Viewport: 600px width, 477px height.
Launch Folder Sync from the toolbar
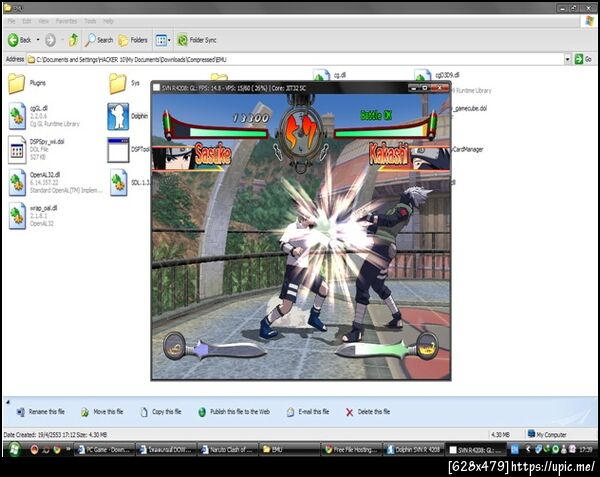click(197, 40)
